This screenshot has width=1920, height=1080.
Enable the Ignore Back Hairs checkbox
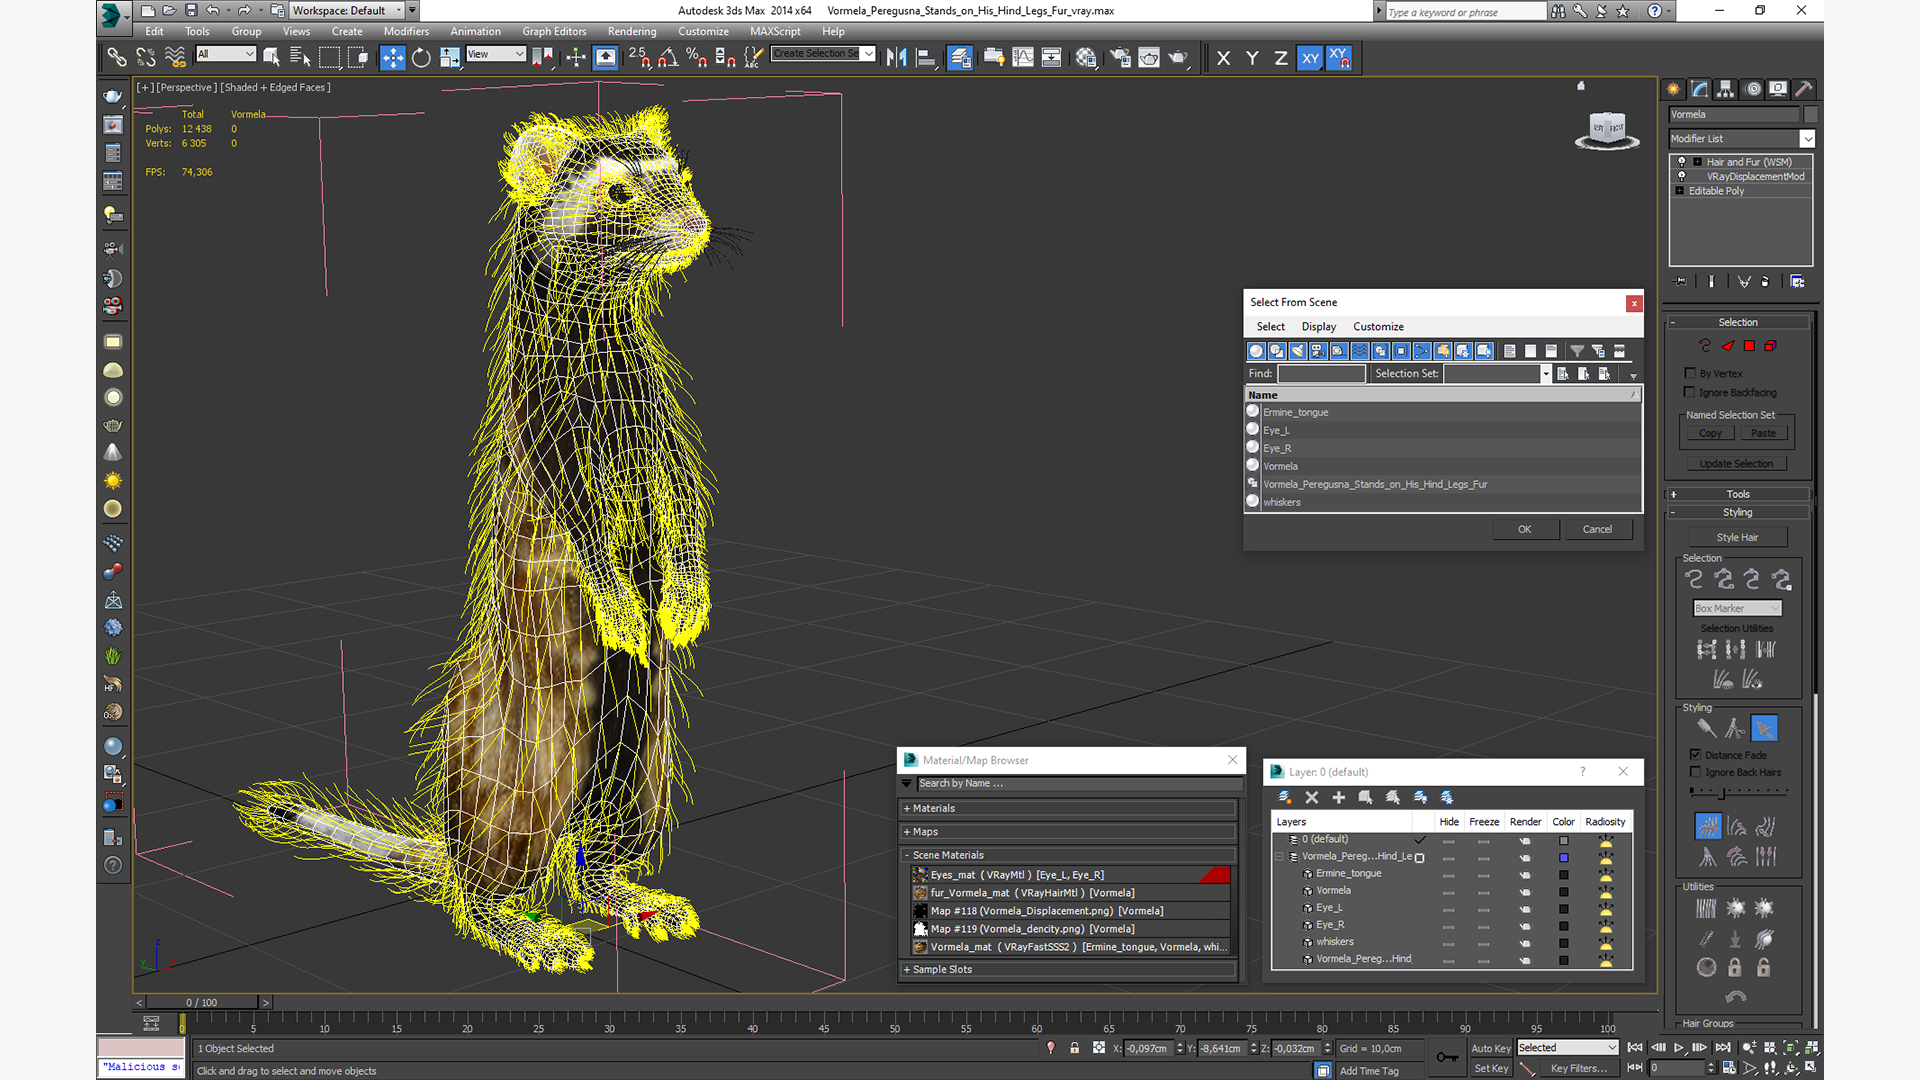coord(1696,772)
